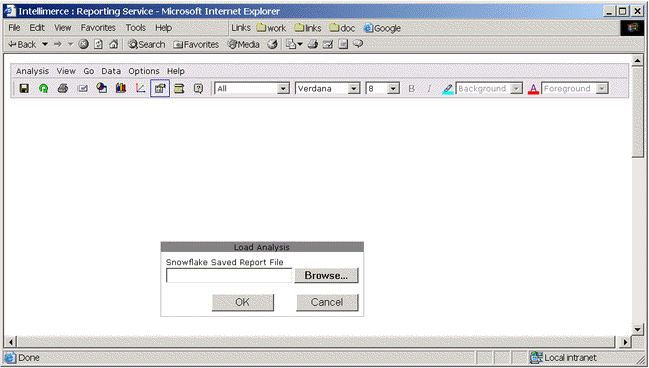Viewport: 649px width, 368px height.
Task: Click the Browse... button
Action: click(326, 275)
